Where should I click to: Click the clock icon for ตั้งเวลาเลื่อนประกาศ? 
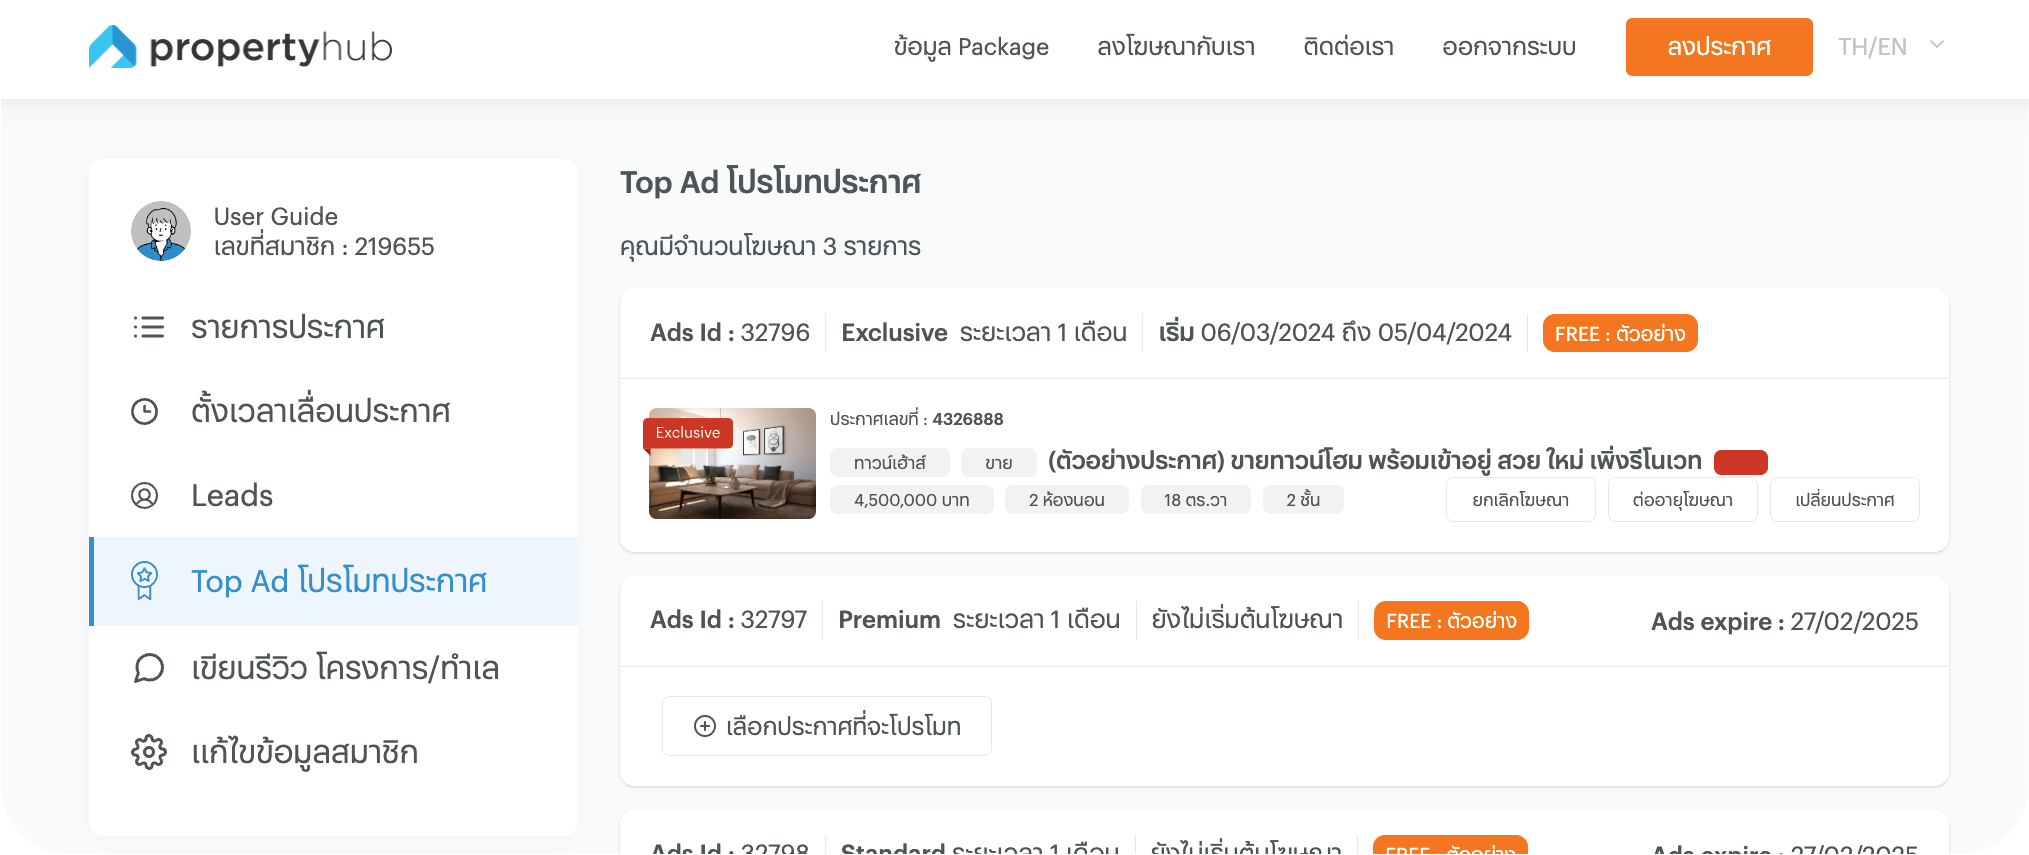pos(146,411)
